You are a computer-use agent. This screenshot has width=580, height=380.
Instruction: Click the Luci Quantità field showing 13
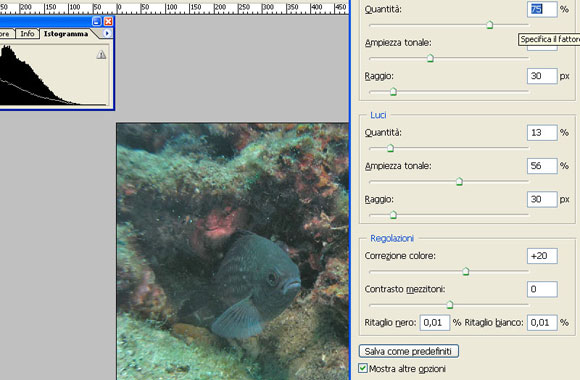coord(542,132)
